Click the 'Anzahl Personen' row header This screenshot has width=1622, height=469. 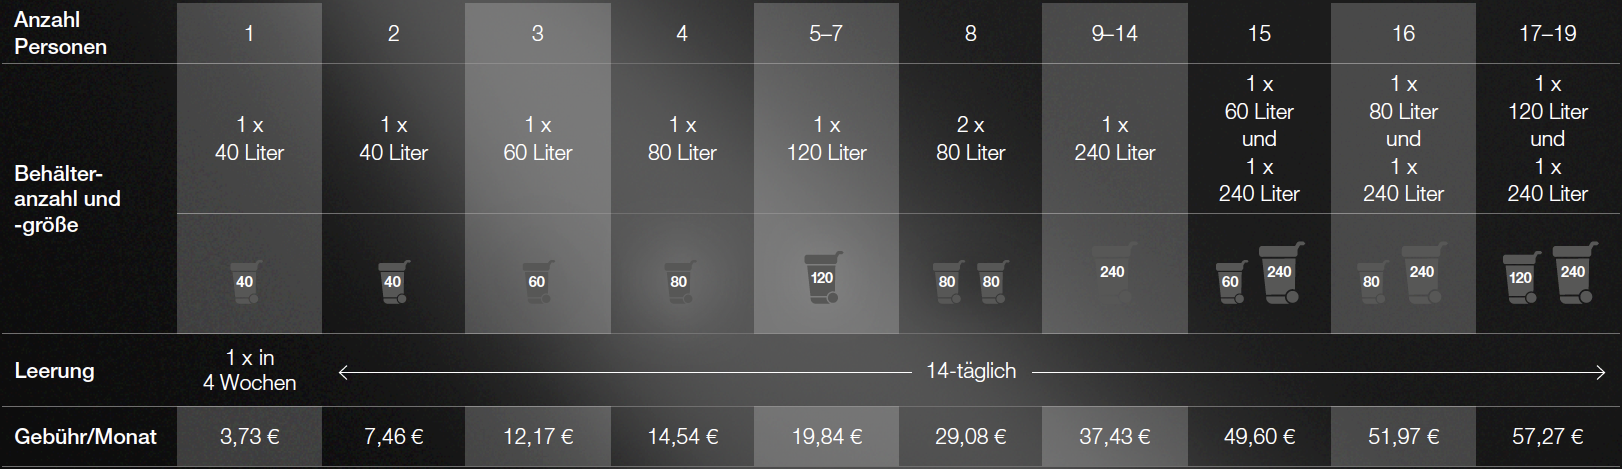pos(61,33)
